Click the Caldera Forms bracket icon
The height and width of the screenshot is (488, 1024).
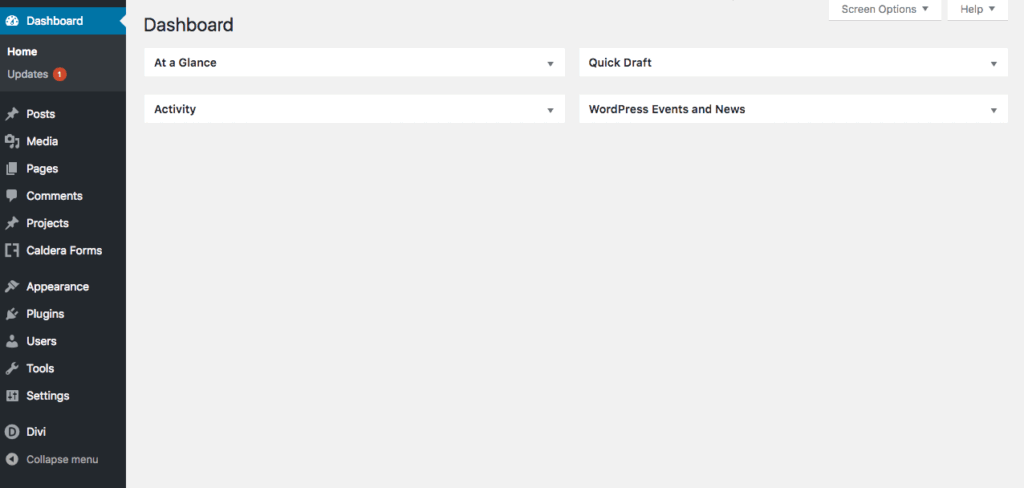(12, 250)
